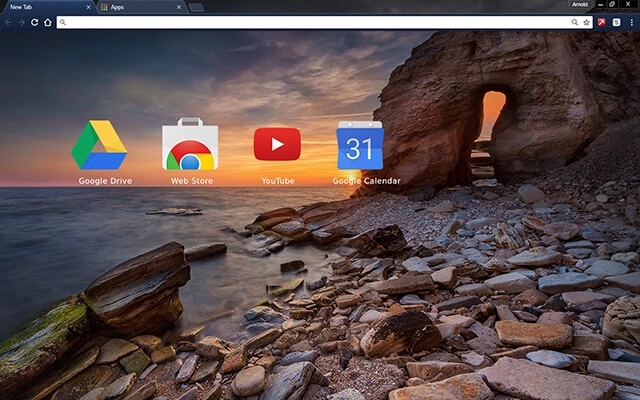Navigate forward with the forward arrow
Viewport: 640px width, 400px height.
21,22
